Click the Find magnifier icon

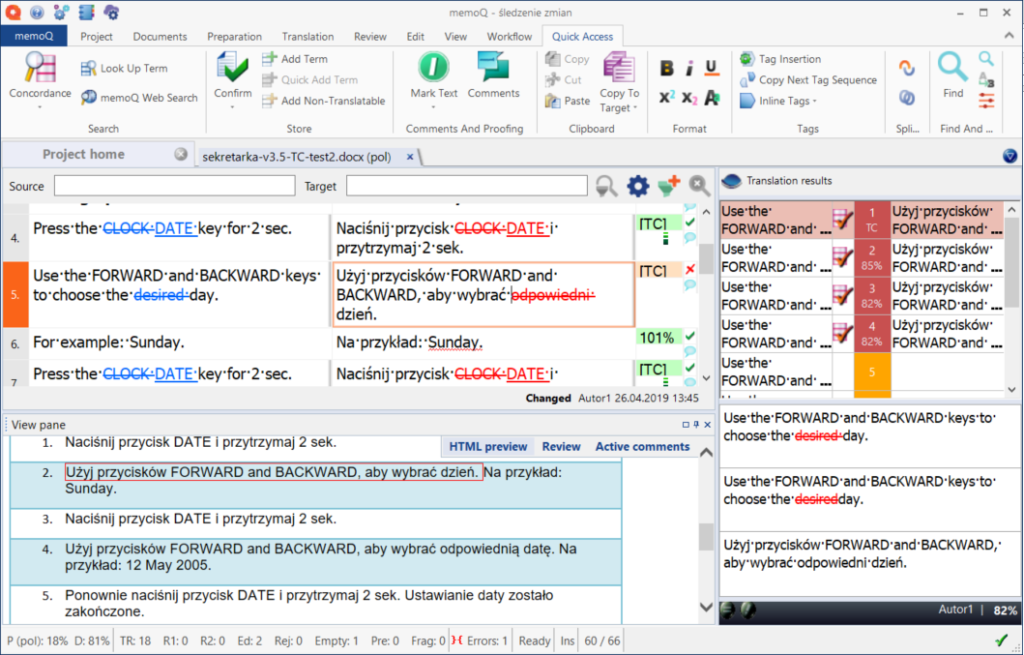[x=952, y=67]
